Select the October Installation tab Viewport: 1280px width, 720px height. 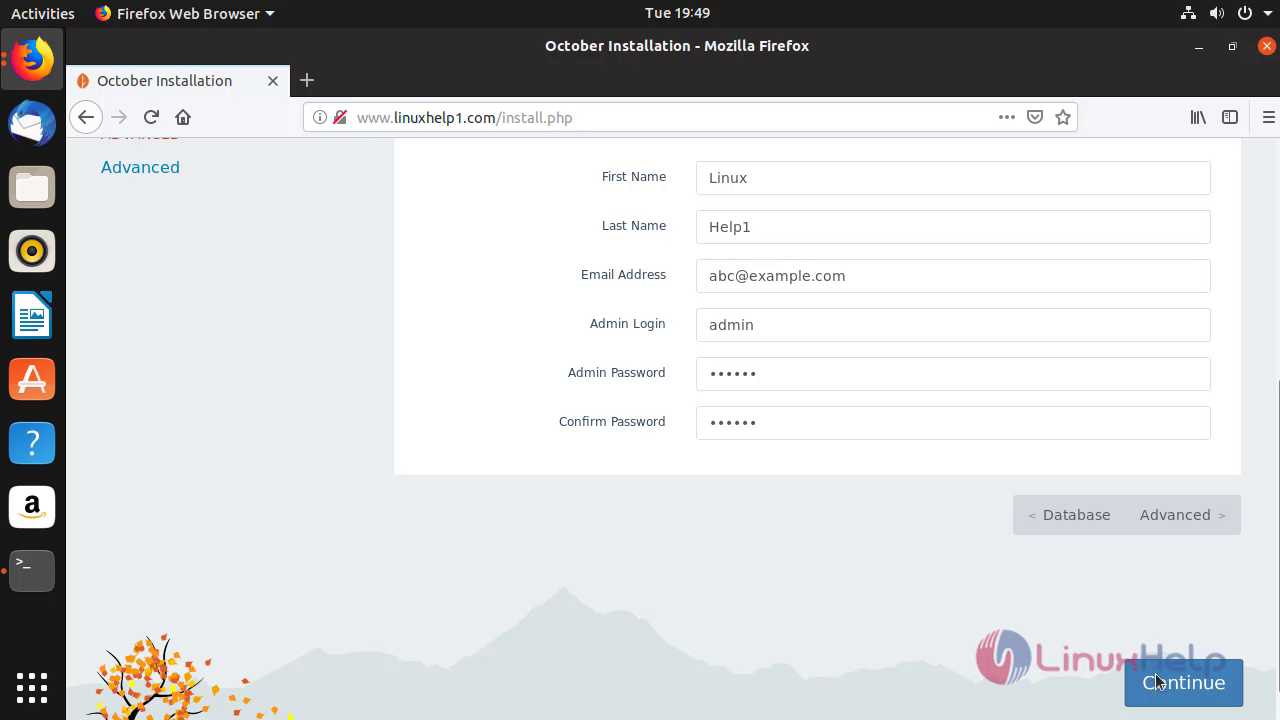tap(178, 81)
